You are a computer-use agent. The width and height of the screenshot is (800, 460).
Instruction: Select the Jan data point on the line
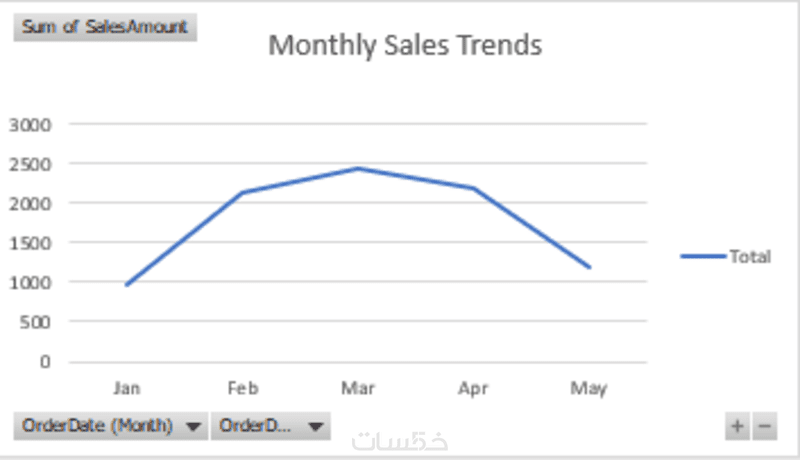(x=127, y=285)
